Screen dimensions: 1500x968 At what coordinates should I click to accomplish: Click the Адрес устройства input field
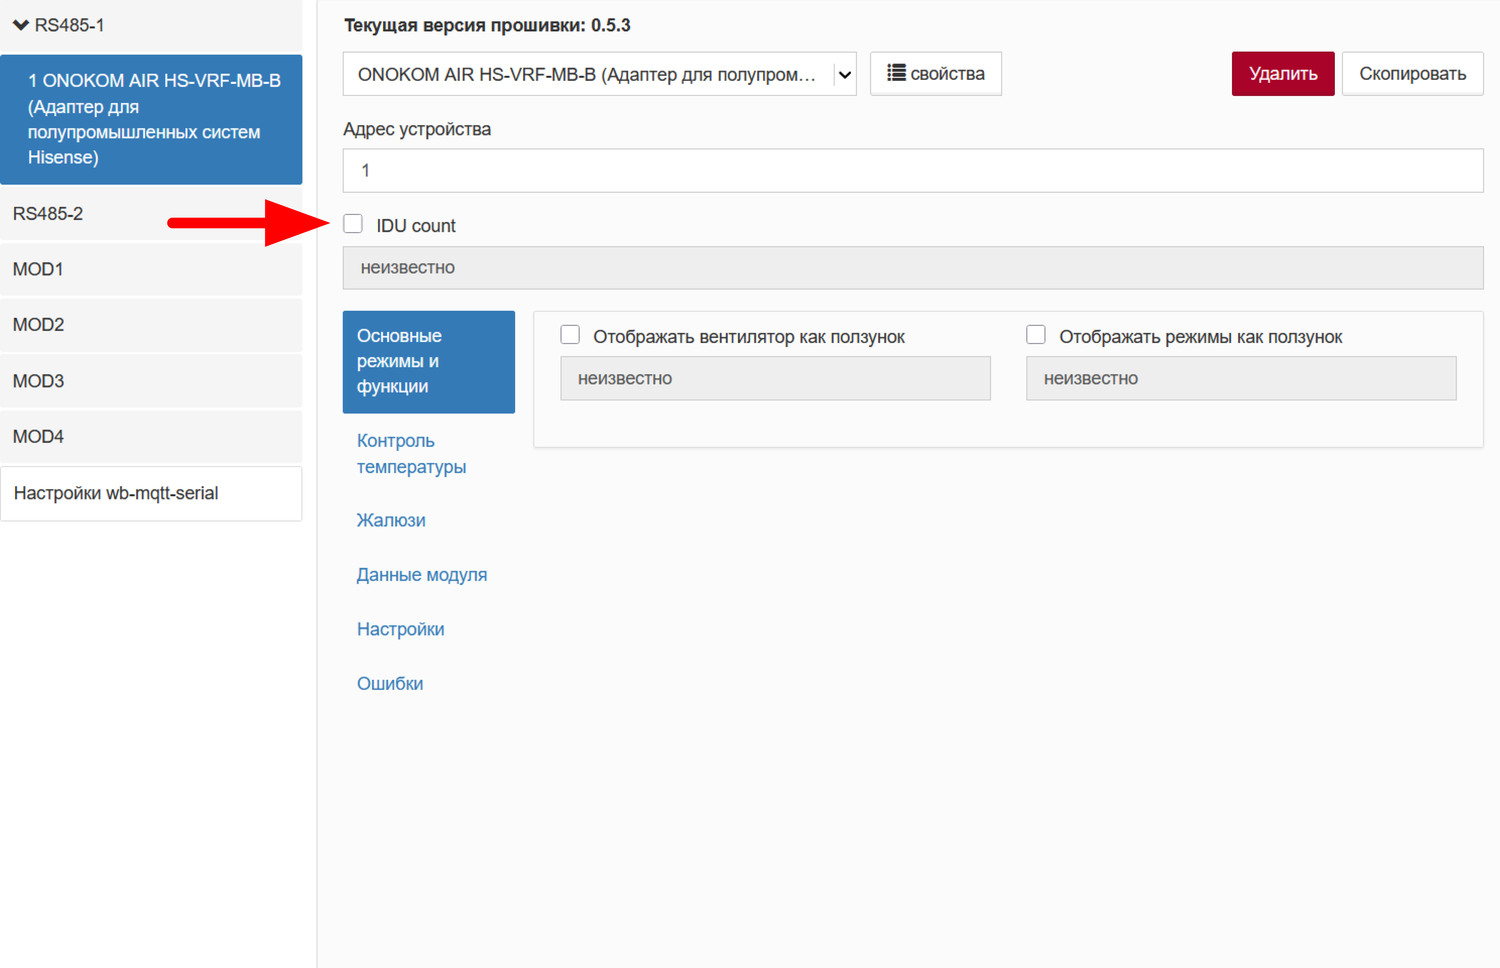(x=912, y=171)
